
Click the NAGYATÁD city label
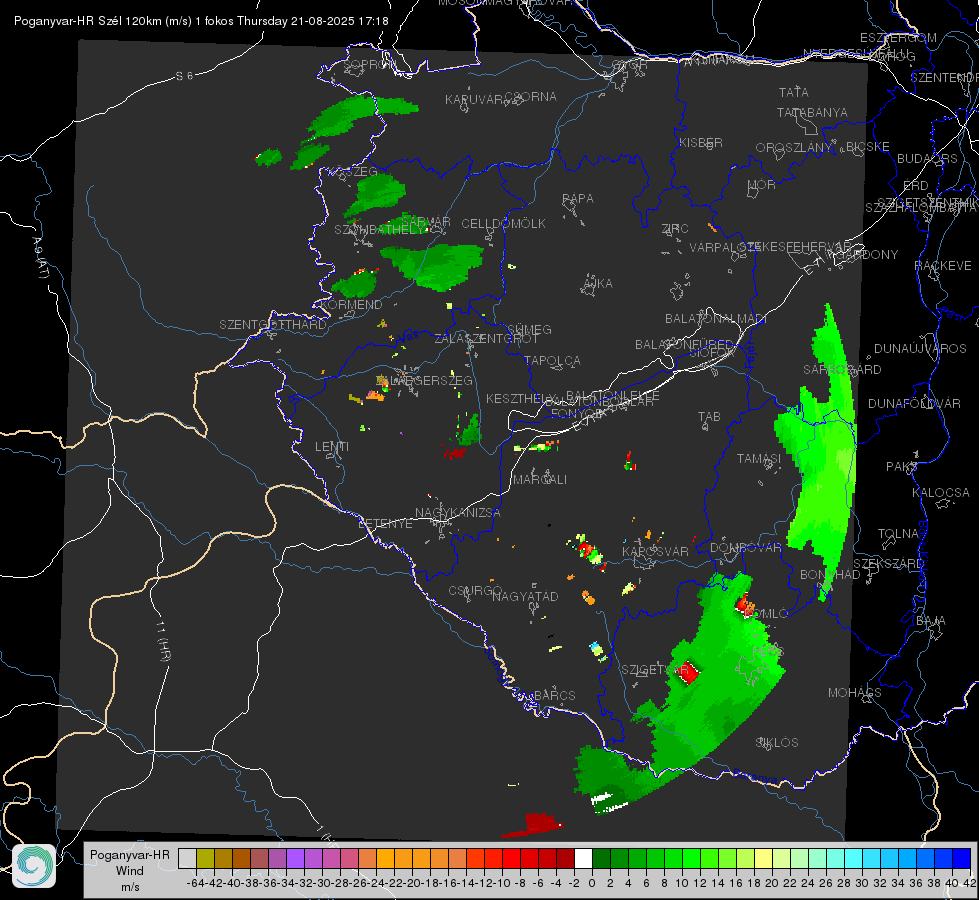[x=525, y=596]
